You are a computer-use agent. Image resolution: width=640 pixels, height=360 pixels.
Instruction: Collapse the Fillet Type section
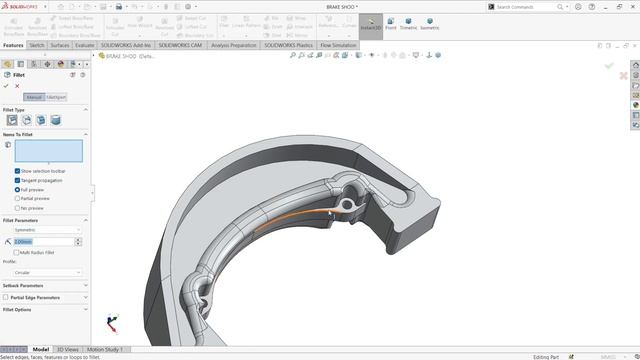[x=85, y=110]
